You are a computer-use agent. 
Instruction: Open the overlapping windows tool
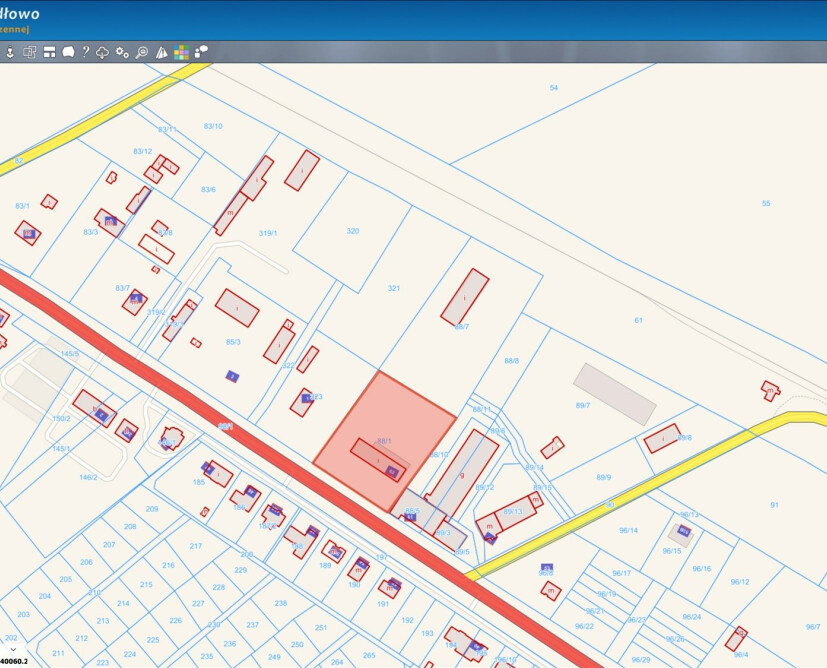coord(29,52)
